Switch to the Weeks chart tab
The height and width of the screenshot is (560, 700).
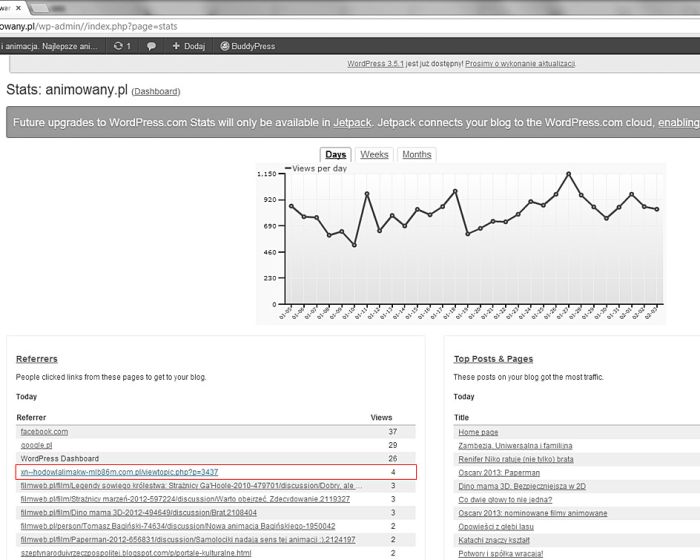click(374, 154)
